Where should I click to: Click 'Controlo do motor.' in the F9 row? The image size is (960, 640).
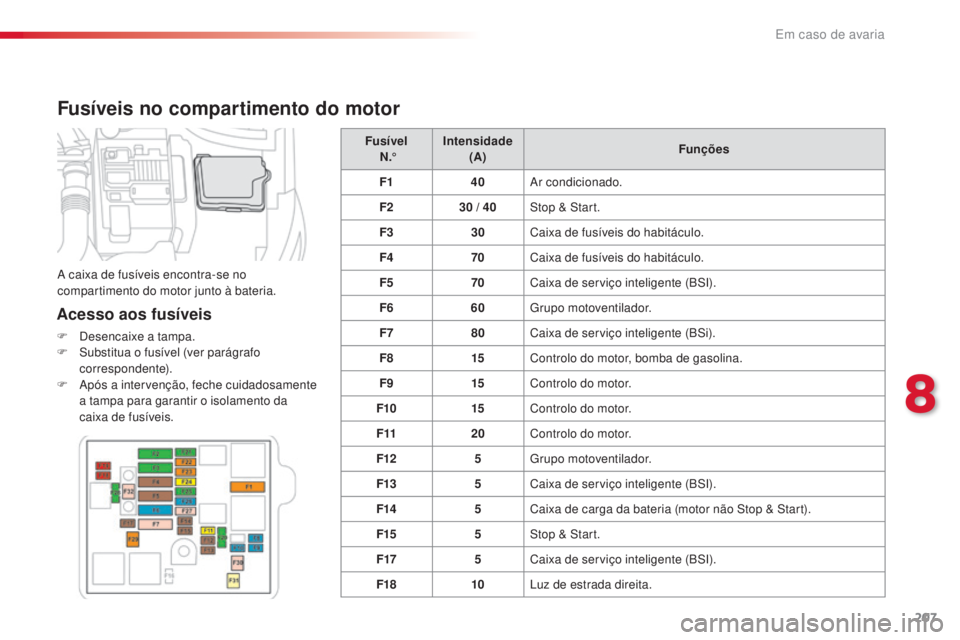pyautogui.click(x=580, y=383)
